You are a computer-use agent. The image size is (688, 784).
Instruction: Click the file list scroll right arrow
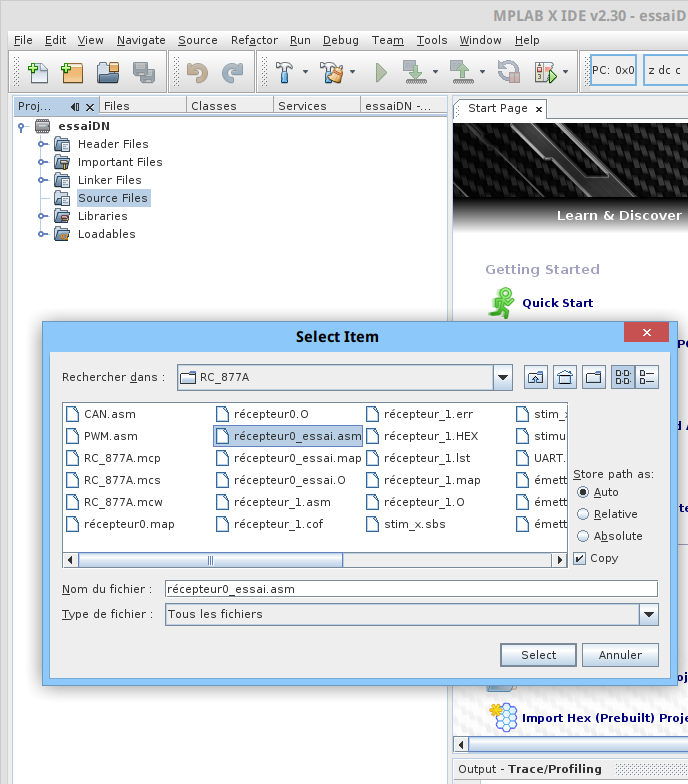(x=560, y=560)
